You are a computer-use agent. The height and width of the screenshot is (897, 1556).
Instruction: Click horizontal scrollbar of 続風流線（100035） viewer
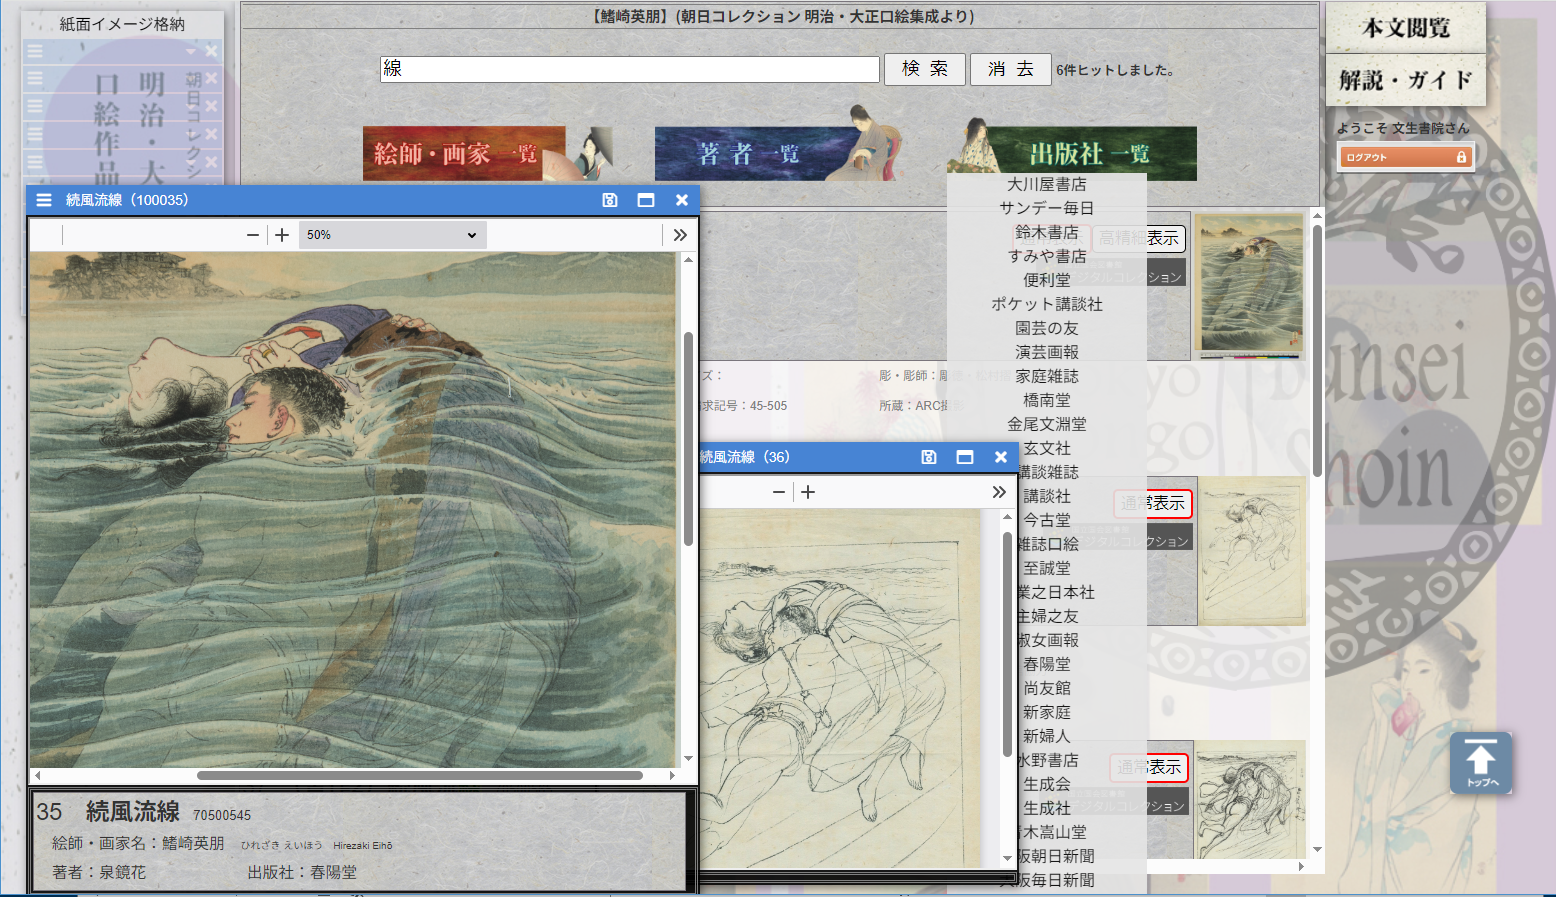(420, 775)
